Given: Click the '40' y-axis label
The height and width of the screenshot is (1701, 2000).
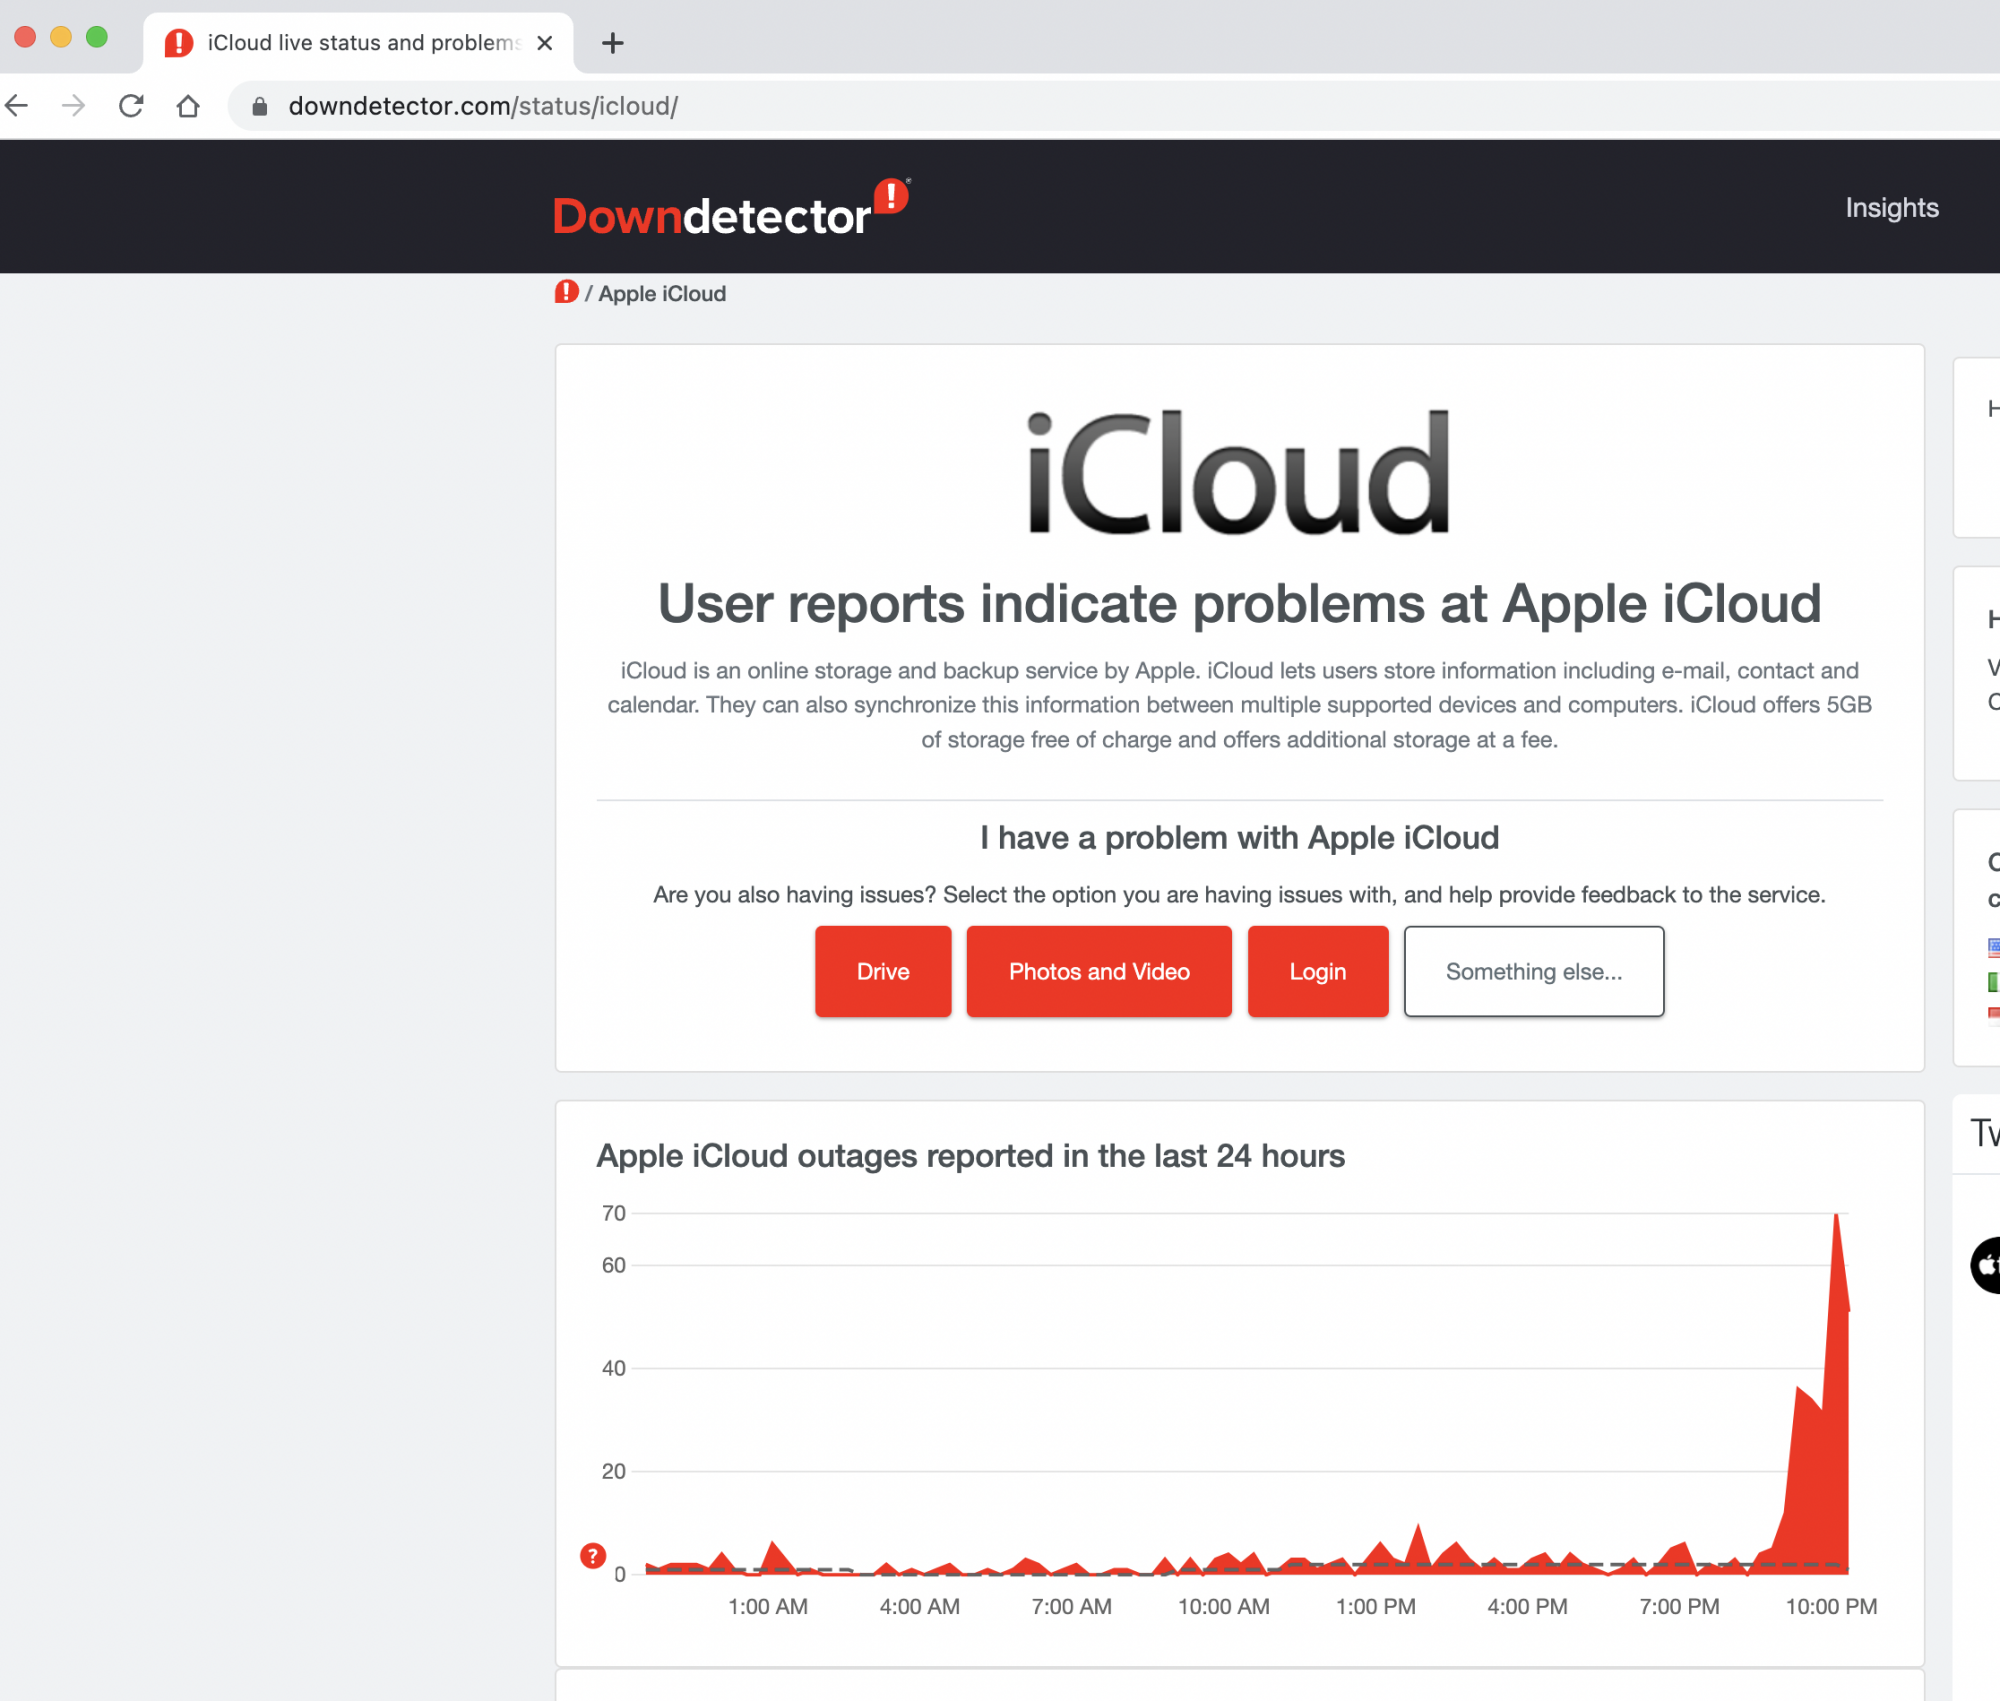Looking at the screenshot, I should click(x=613, y=1368).
